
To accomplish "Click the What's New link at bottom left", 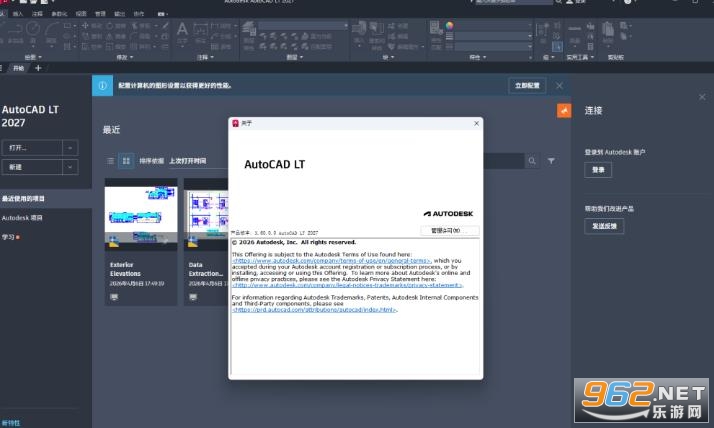I will coord(10,423).
